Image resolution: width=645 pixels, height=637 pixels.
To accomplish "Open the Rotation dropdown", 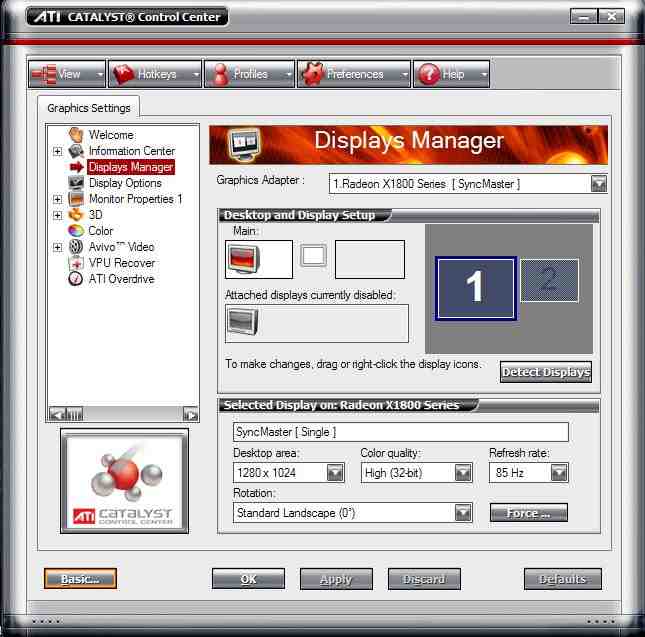I will [x=463, y=513].
